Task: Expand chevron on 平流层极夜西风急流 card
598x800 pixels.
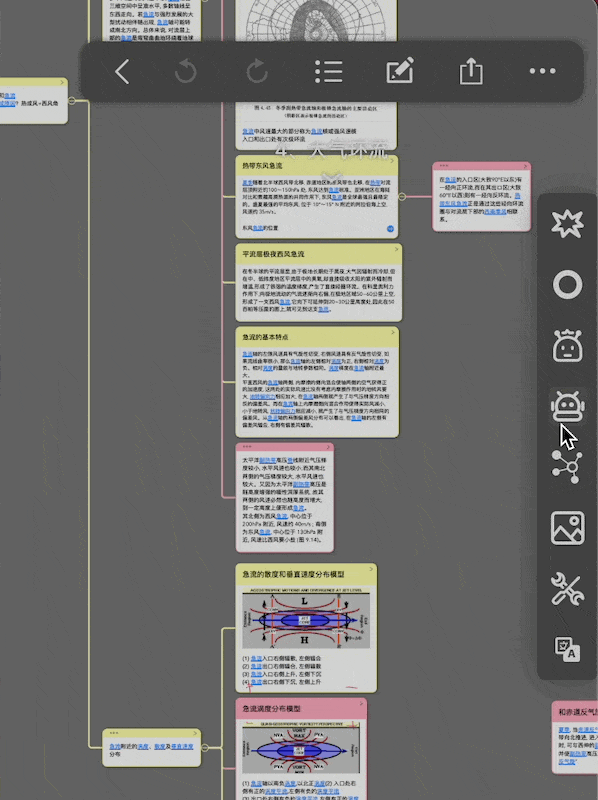Action: point(396,249)
